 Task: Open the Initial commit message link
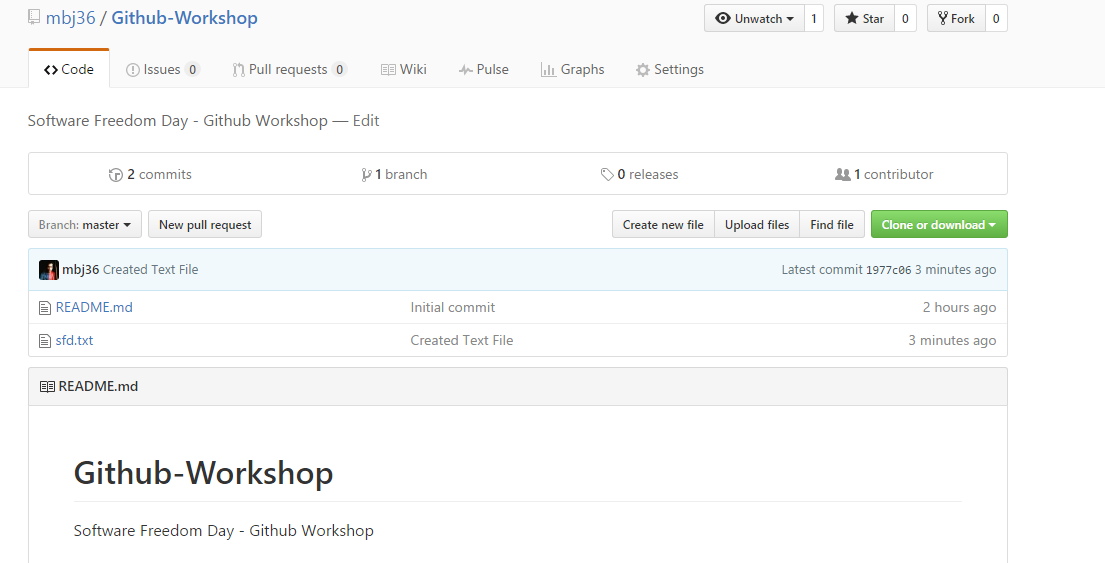[x=452, y=307]
